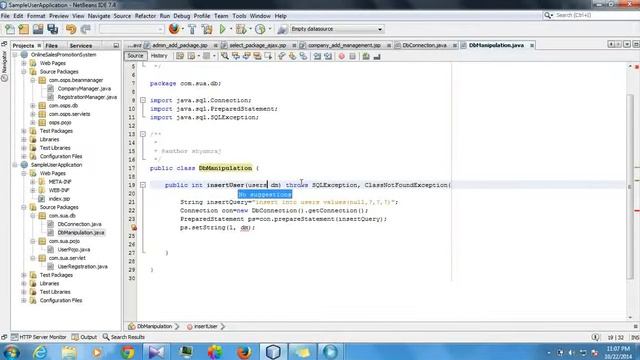Switch to the Services panel tab
The image size is (640, 360).
[x=80, y=46]
